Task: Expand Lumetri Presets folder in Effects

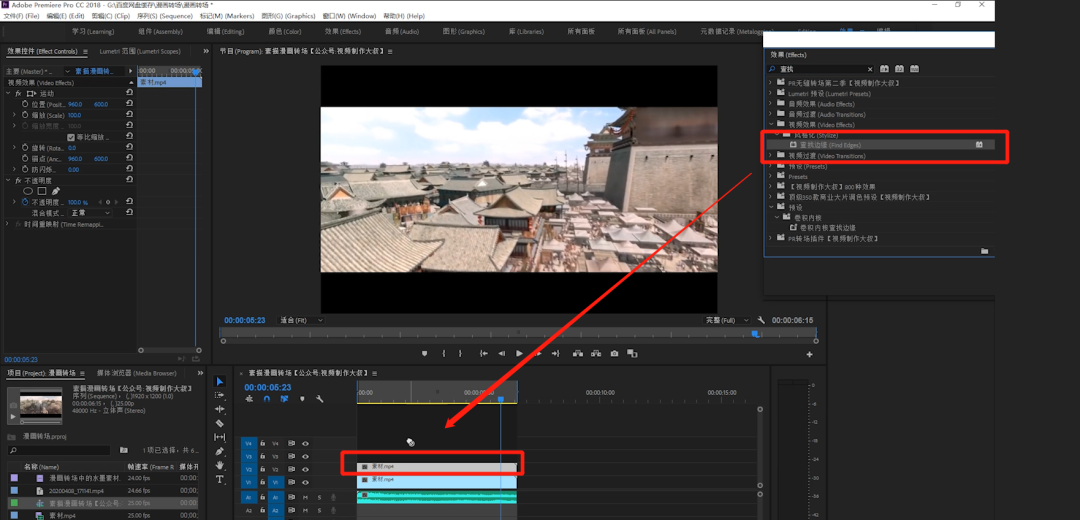Action: (771, 93)
